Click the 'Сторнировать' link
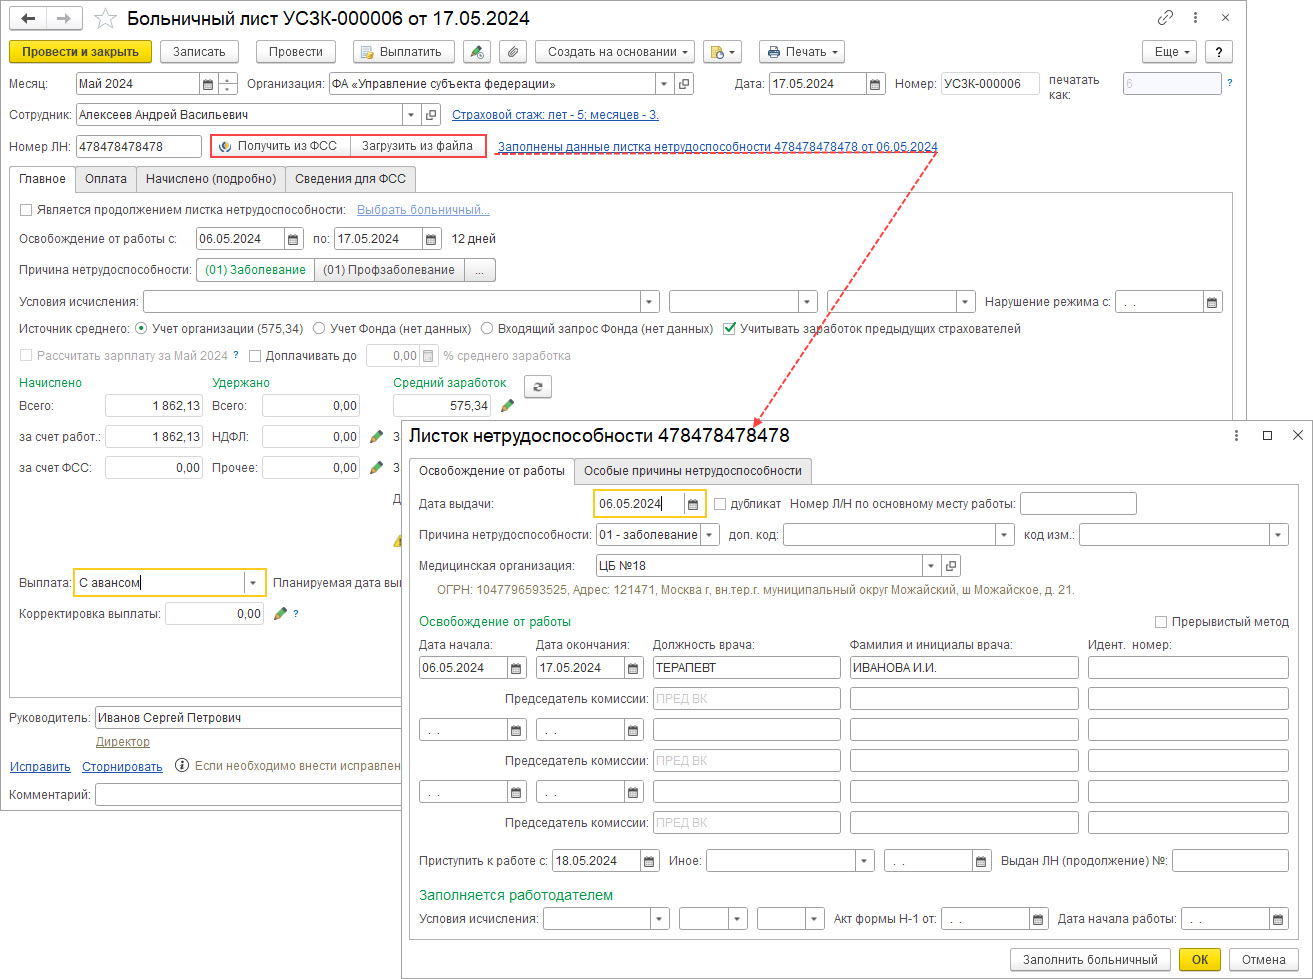The image size is (1313, 979). 122,766
